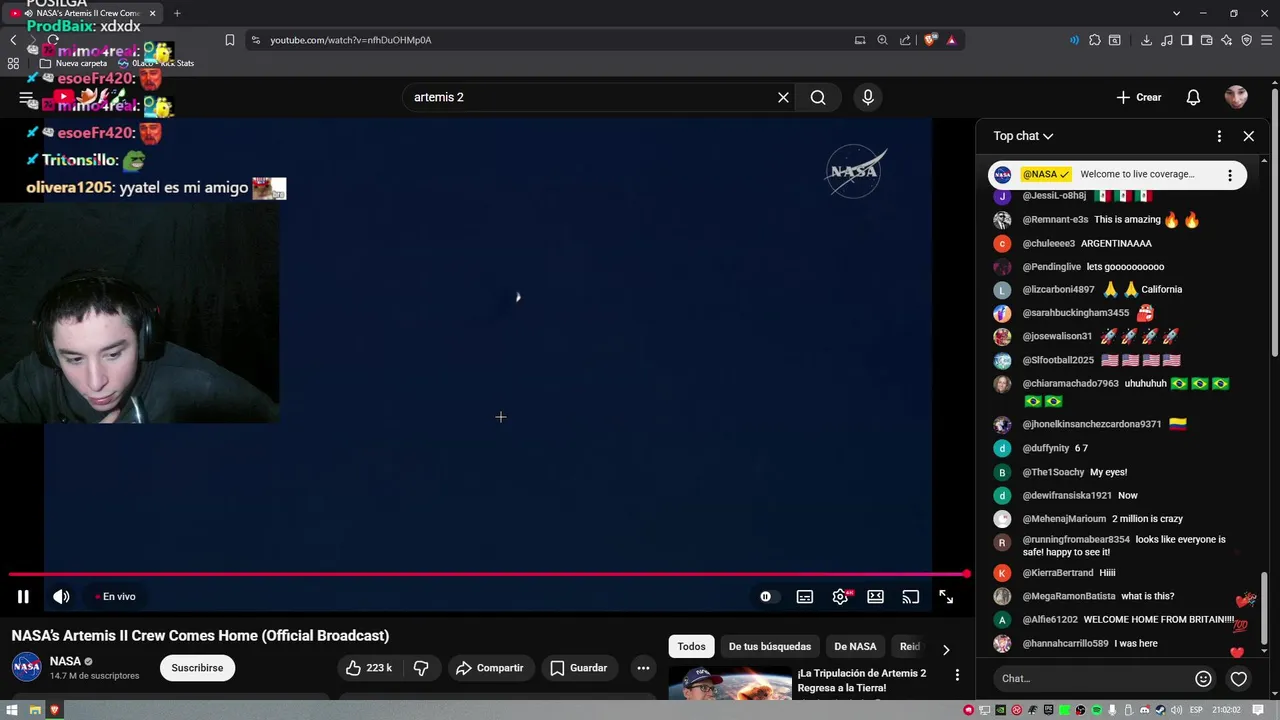Screen dimensions: 1280x720
Task: Open more actions next to Guardar
Action: (x=643, y=668)
